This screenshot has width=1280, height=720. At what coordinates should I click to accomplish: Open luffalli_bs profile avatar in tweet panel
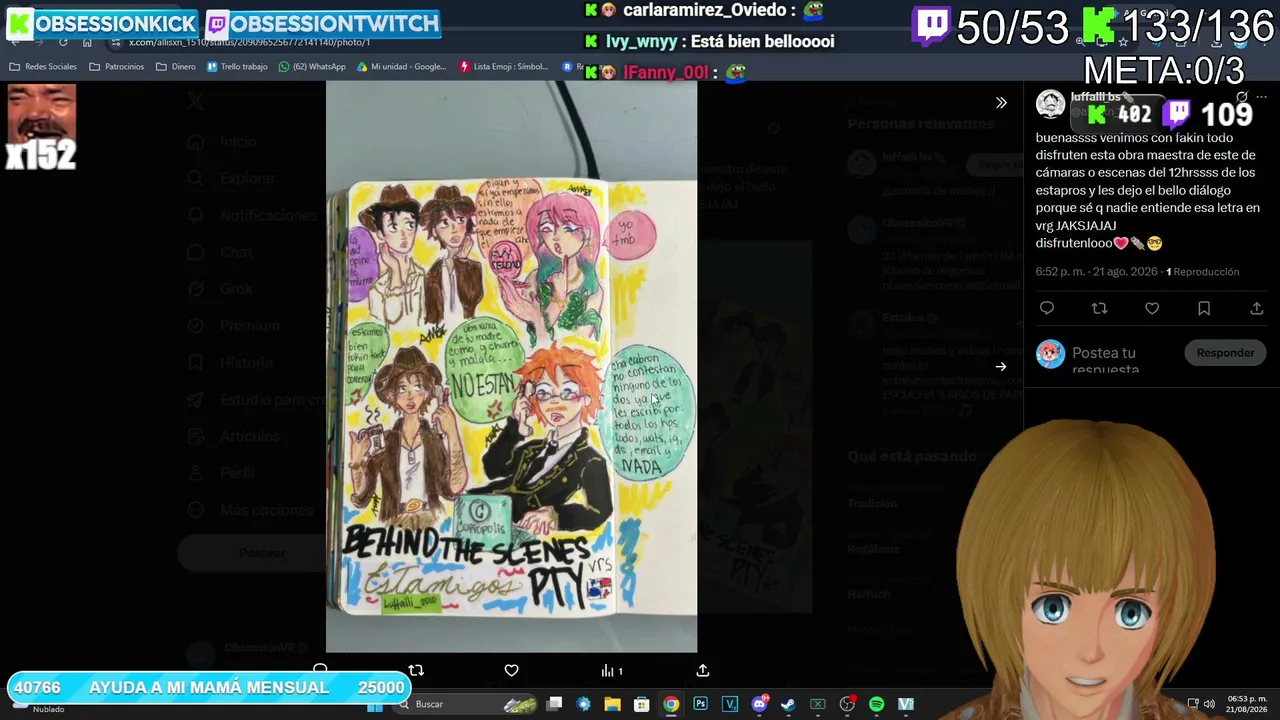tap(1050, 104)
